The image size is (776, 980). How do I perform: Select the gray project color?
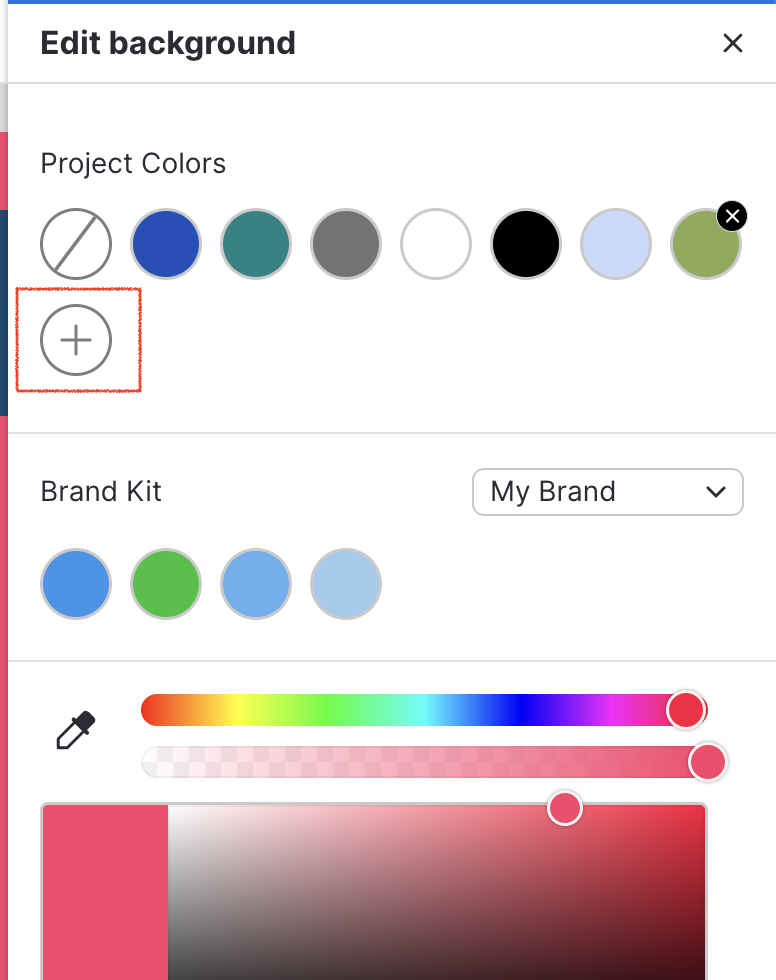click(346, 244)
